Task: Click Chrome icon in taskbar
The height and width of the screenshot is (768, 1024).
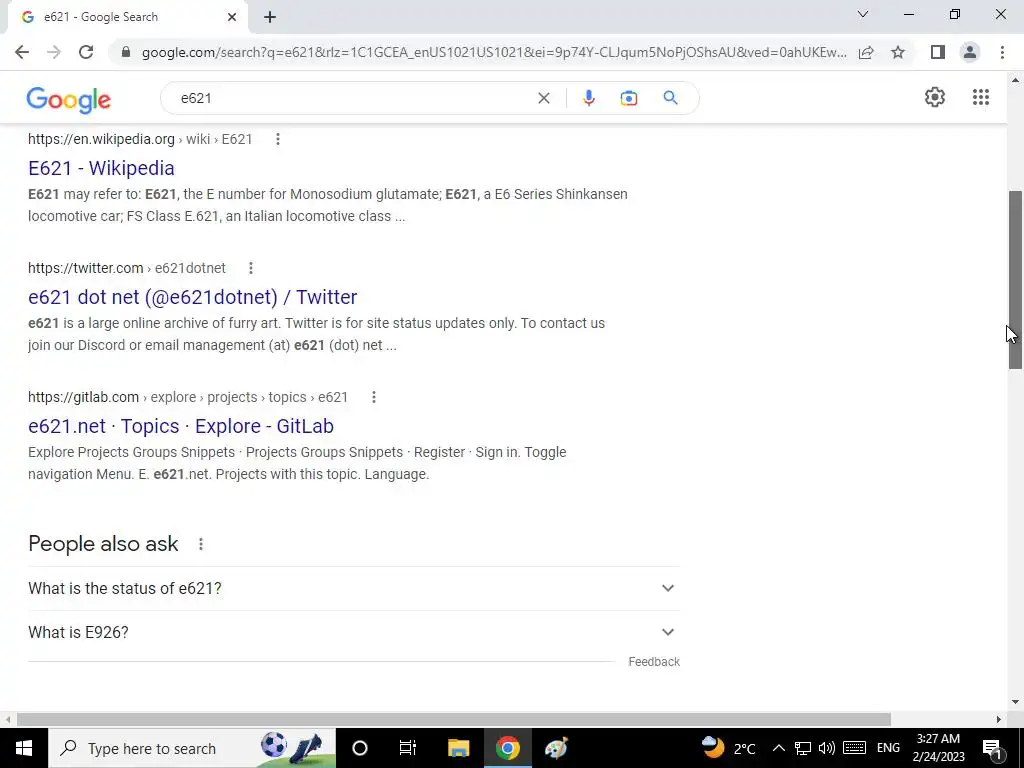Action: [x=507, y=748]
